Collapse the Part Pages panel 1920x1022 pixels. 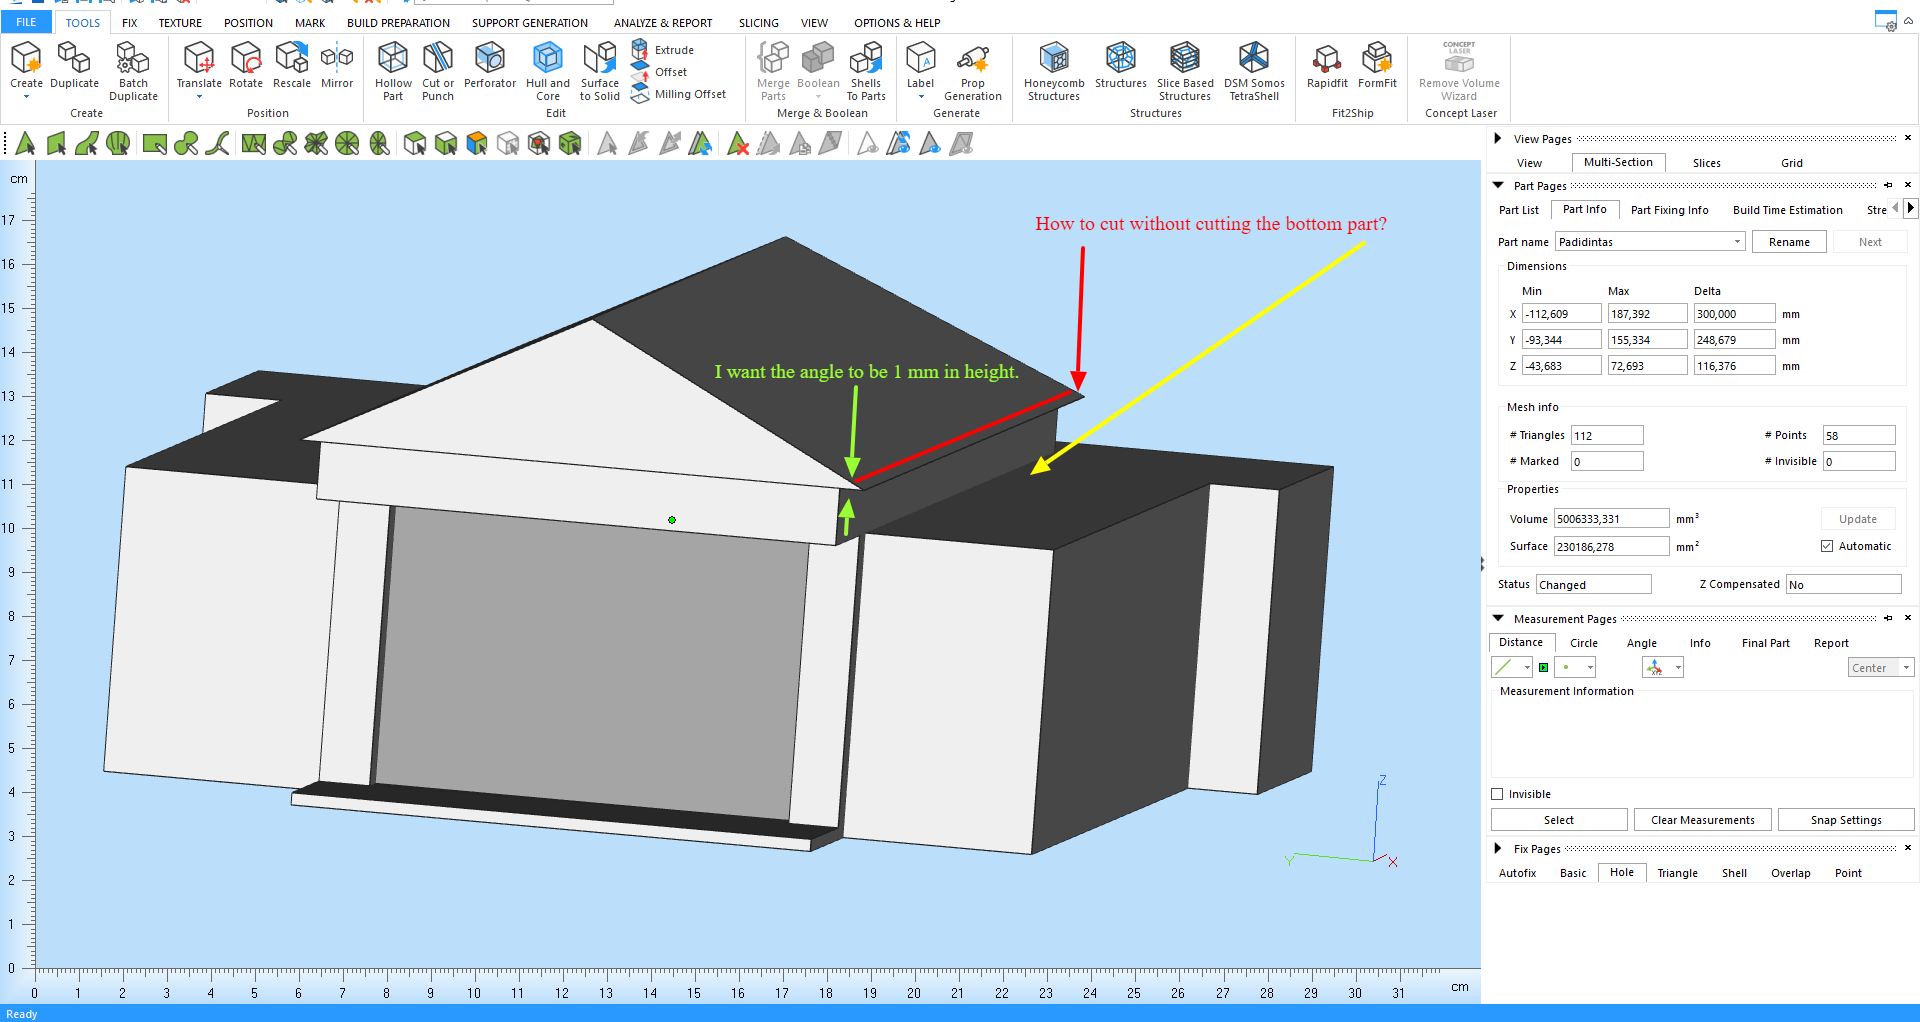coord(1498,185)
